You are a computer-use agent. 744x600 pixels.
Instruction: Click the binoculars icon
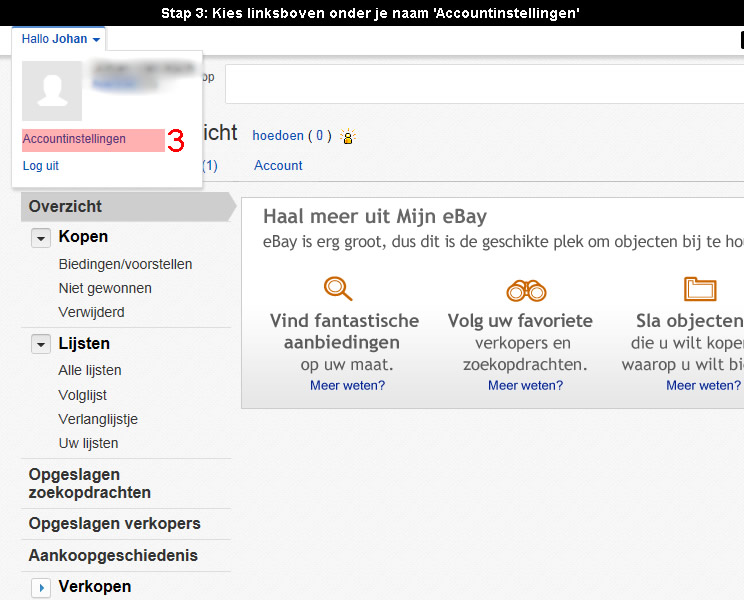click(x=526, y=290)
